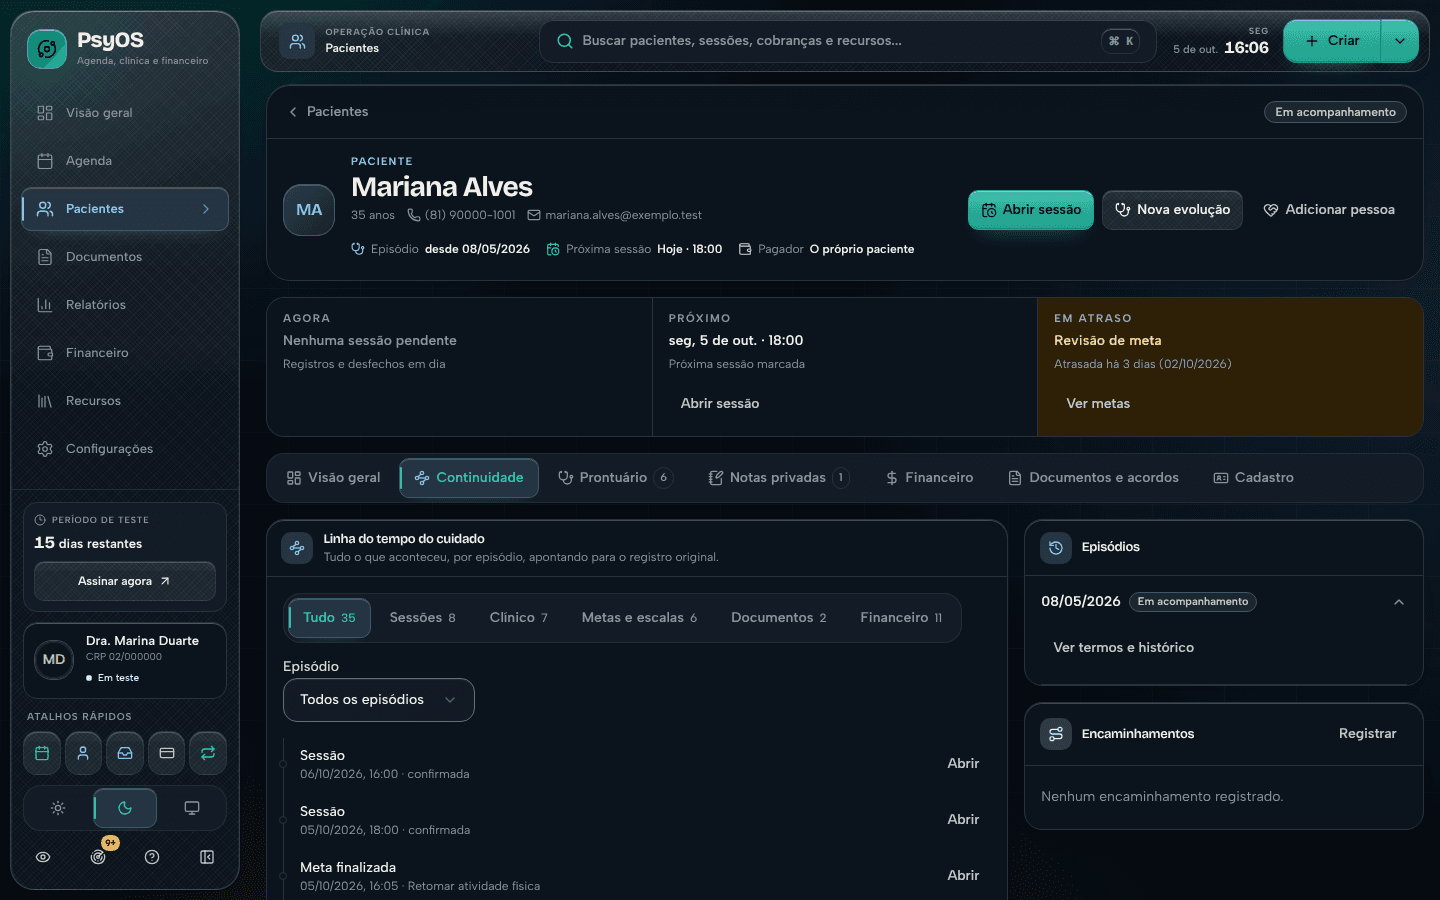The image size is (1440, 900).
Task: Open the Criar dropdown arrow
Action: (1399, 41)
